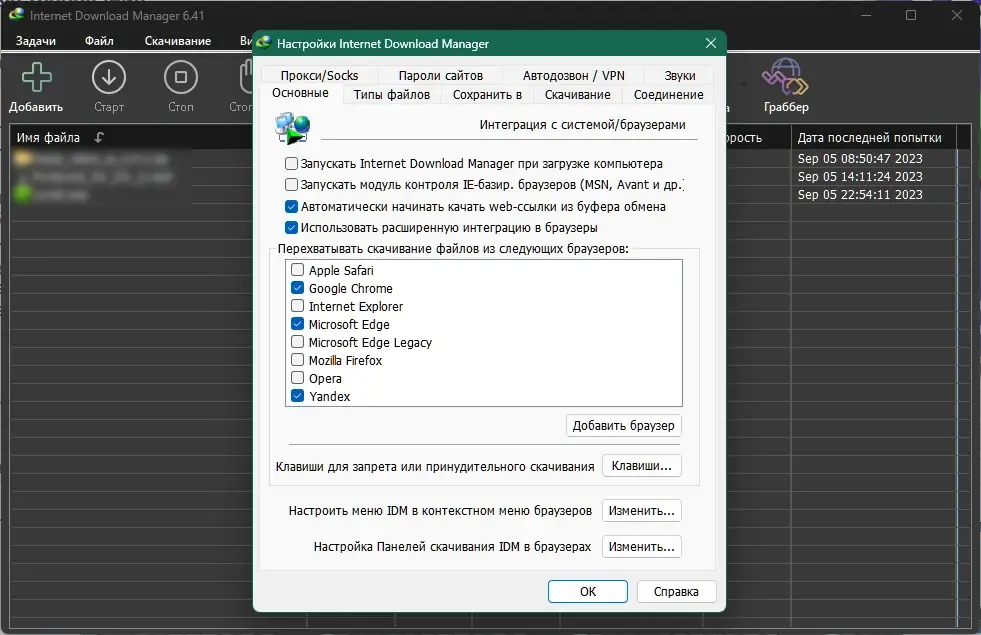
Task: Open the Задачи menu
Action: [x=36, y=41]
